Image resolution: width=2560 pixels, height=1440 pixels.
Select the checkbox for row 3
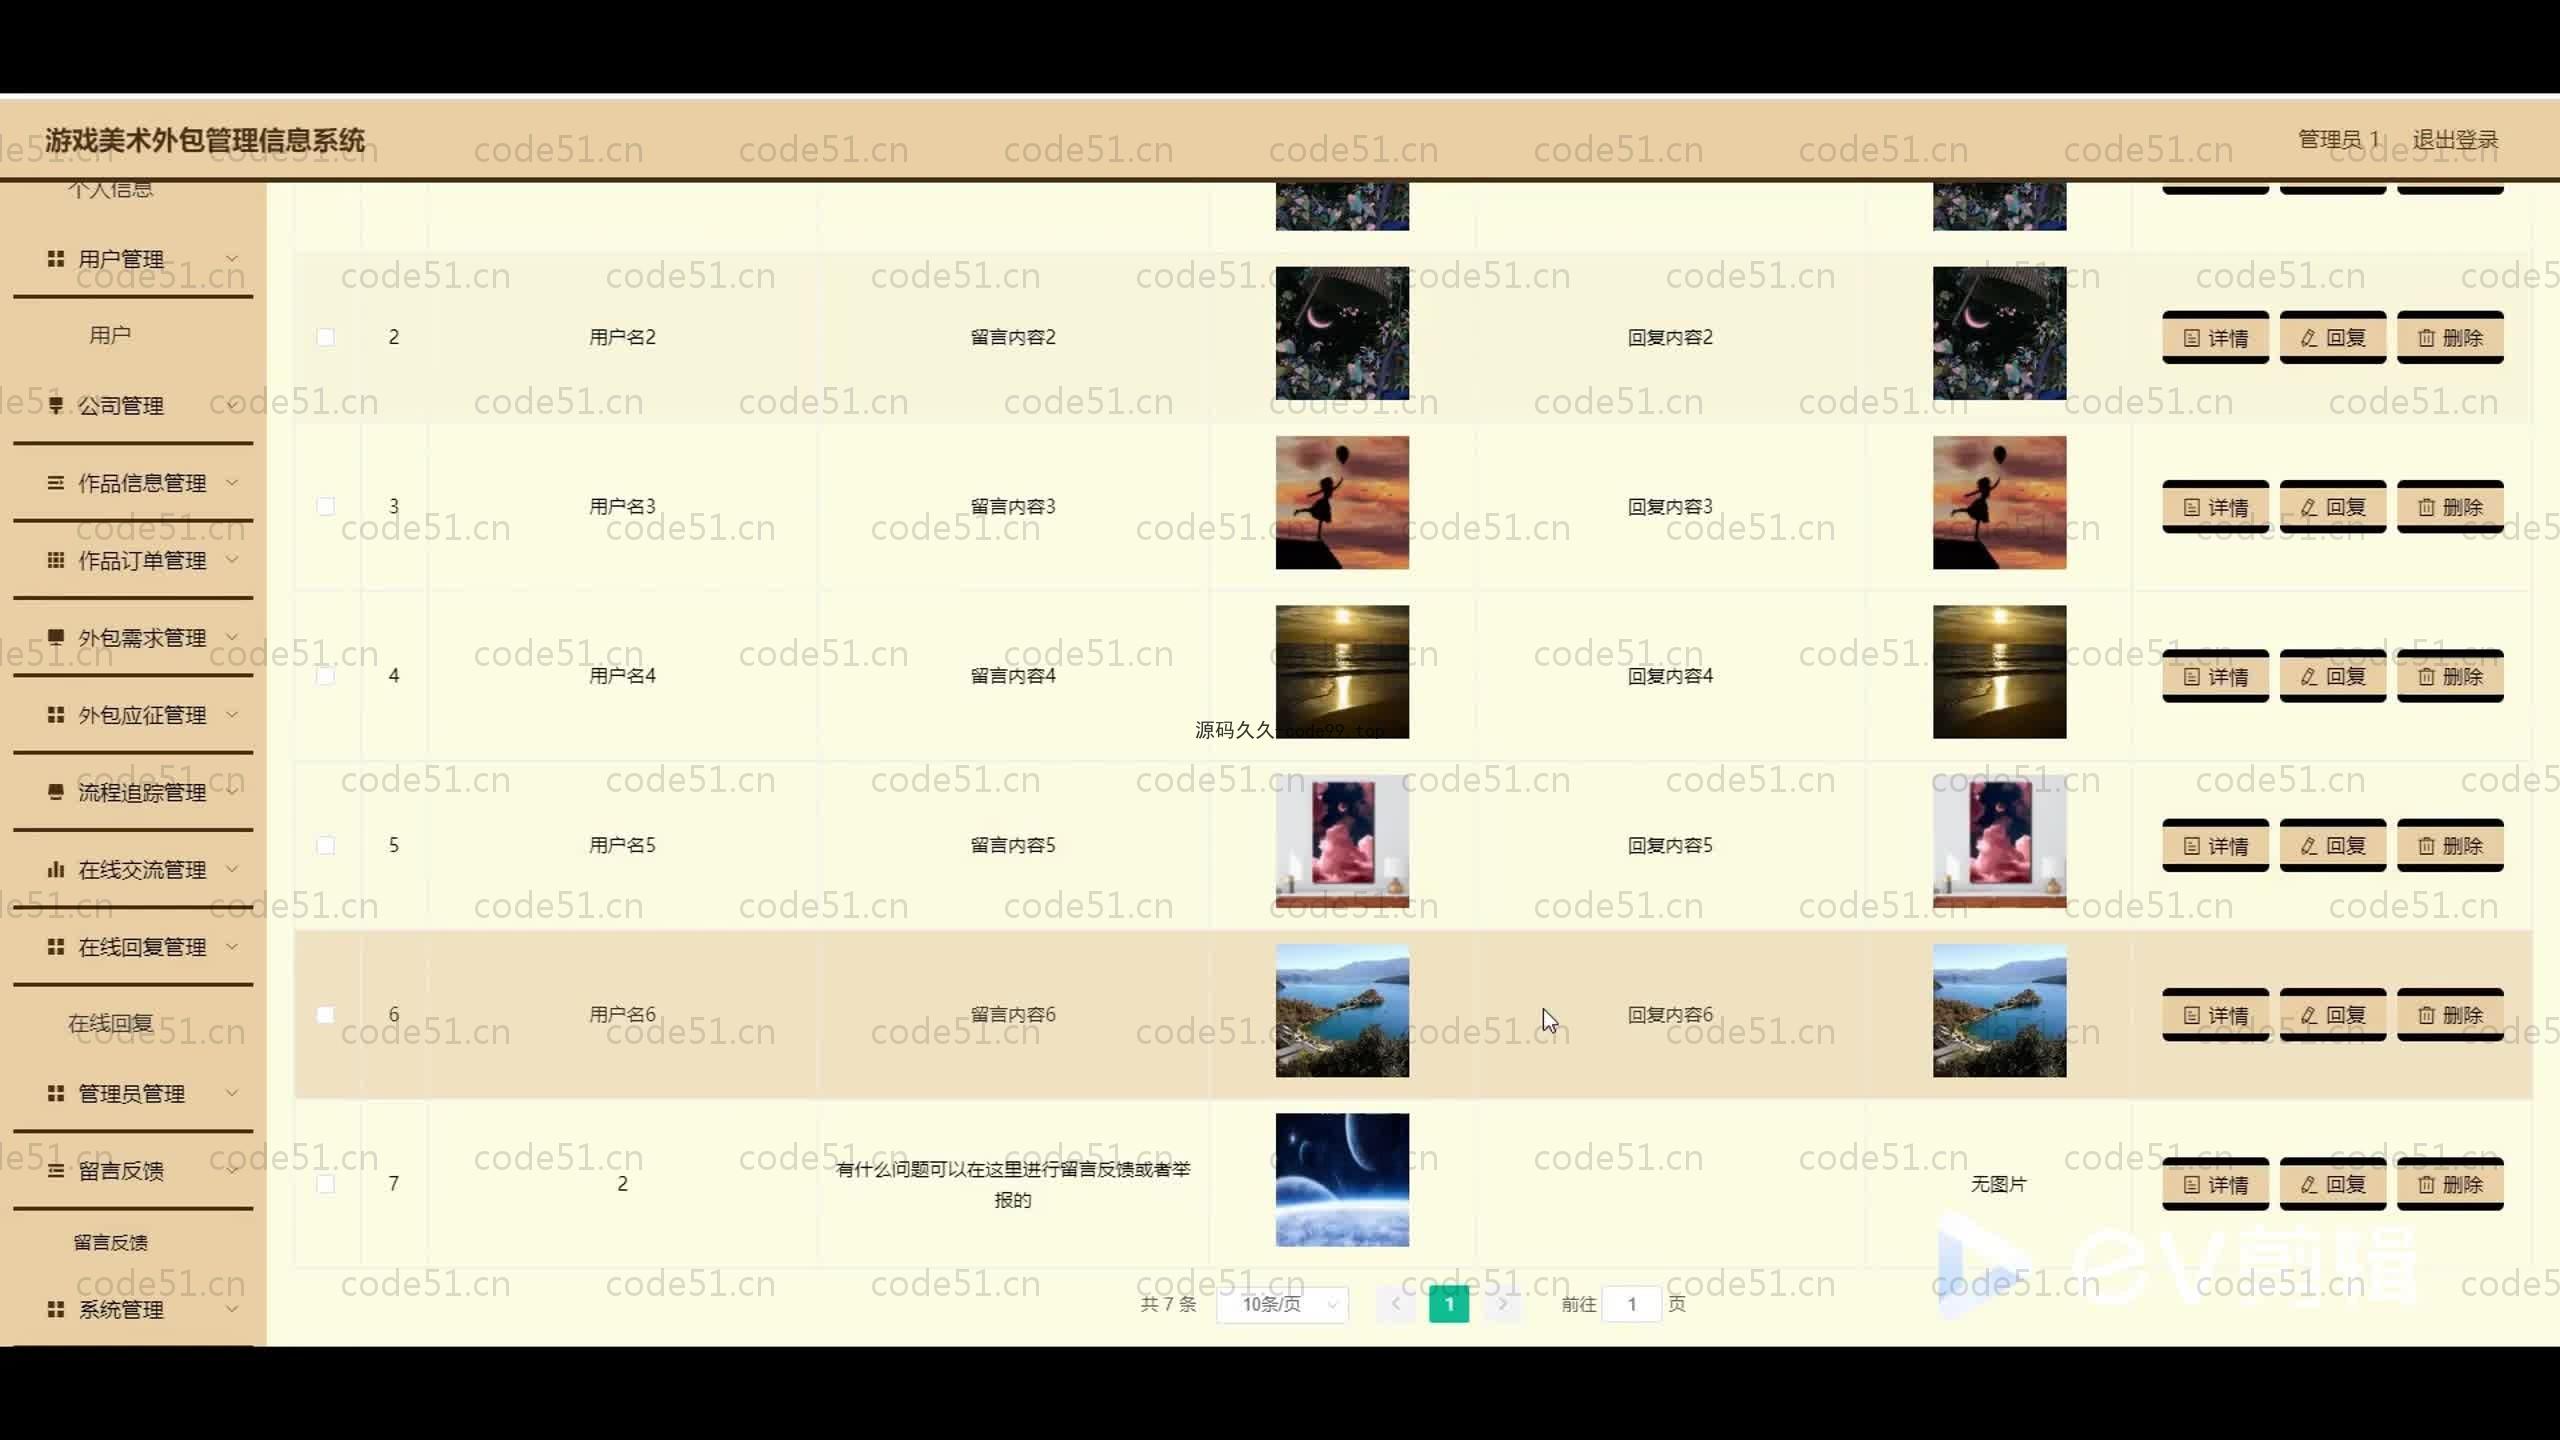click(325, 506)
